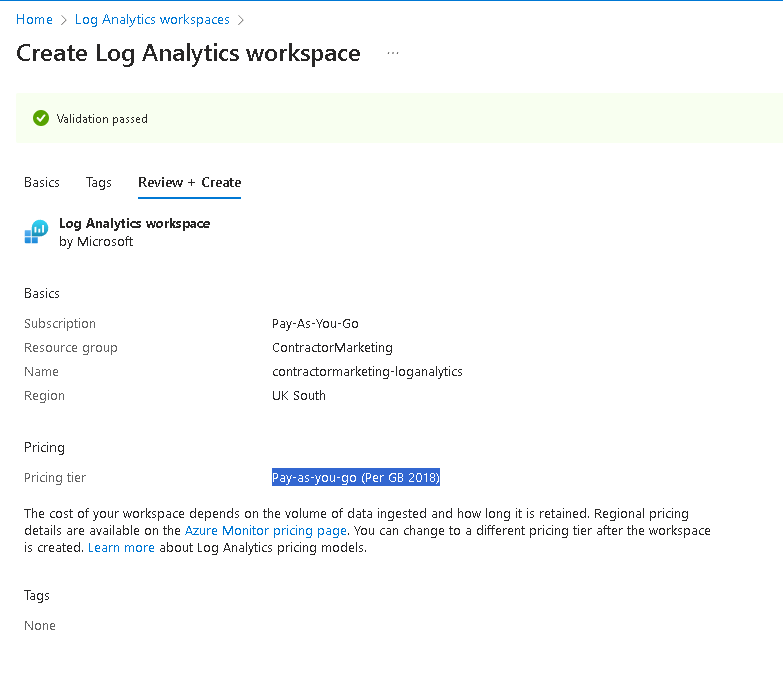Click the Validation passed message text

pyautogui.click(x=102, y=119)
